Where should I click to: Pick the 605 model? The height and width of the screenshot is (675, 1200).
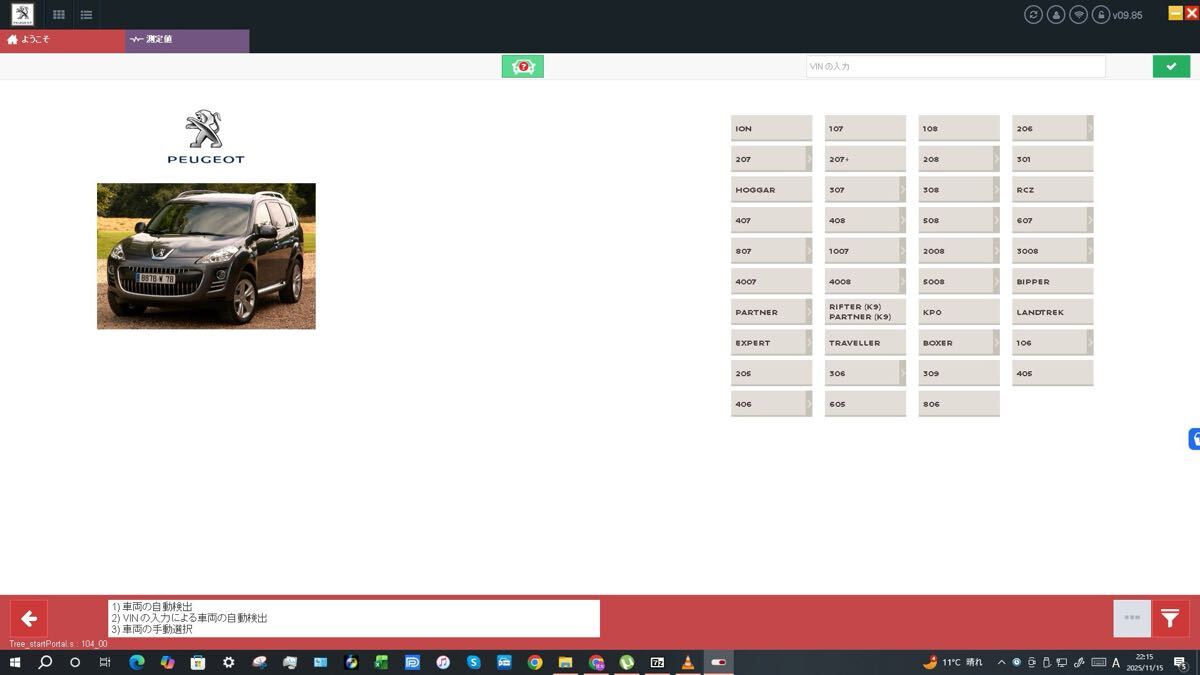[x=865, y=404]
